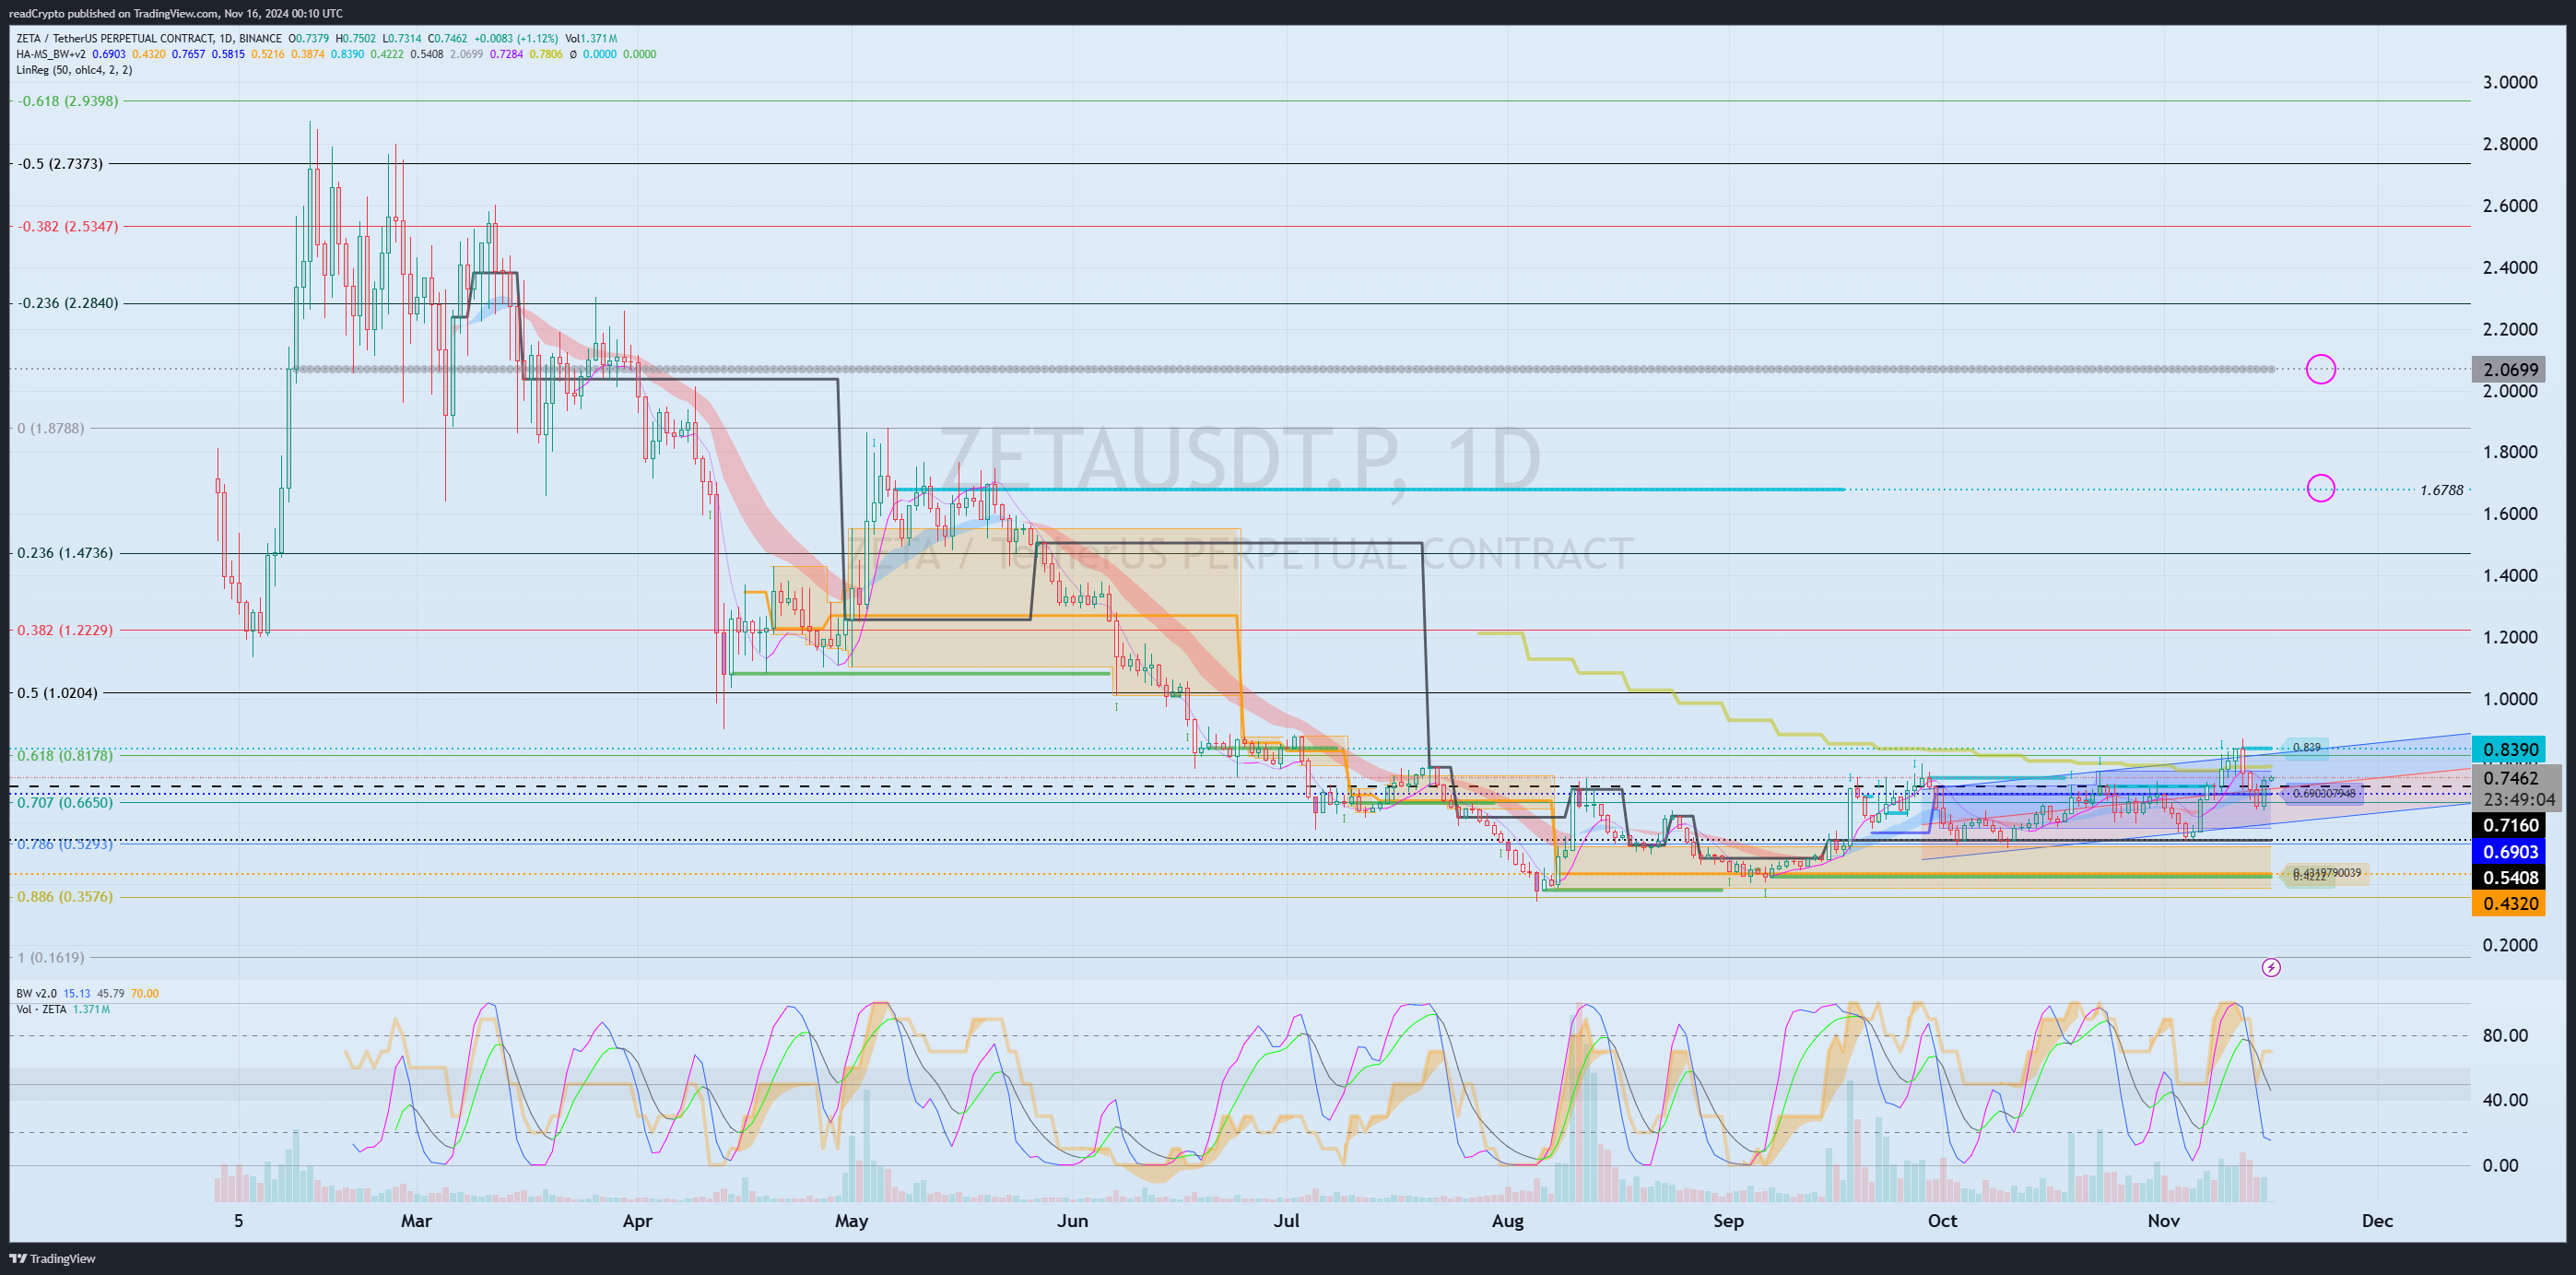Click the readCrypto published on TradingView.com header
The width and height of the screenshot is (2576, 1275).
(x=176, y=13)
